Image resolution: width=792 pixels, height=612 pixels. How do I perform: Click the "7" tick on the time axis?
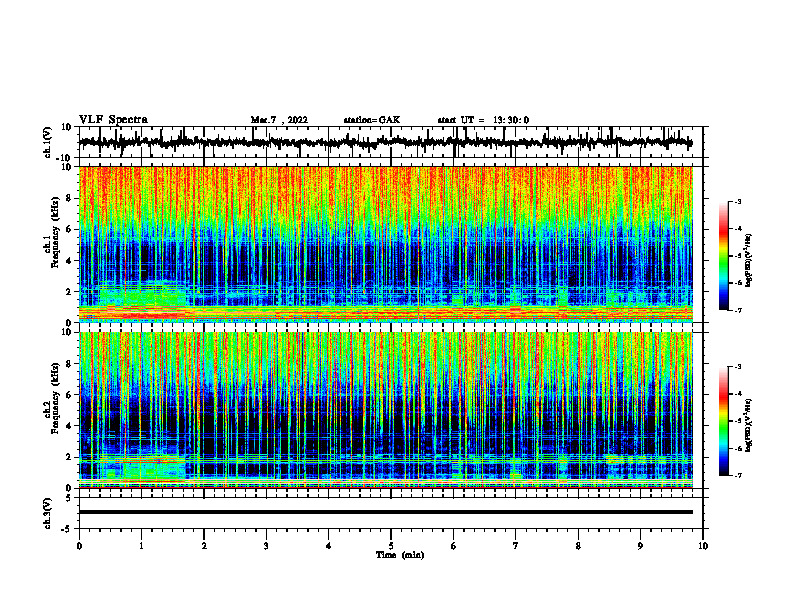[516, 546]
